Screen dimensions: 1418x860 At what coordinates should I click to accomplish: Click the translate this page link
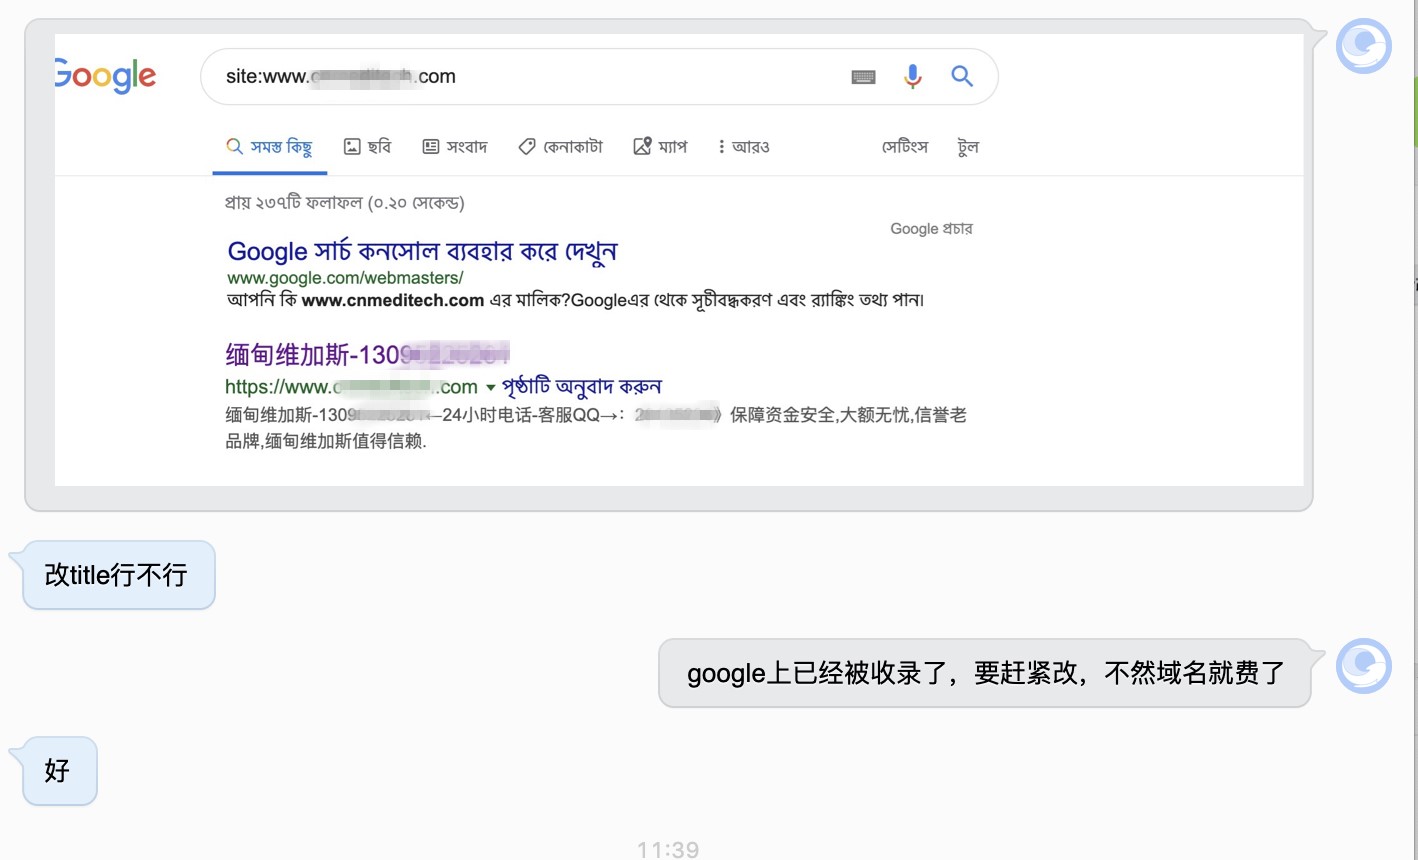point(580,386)
